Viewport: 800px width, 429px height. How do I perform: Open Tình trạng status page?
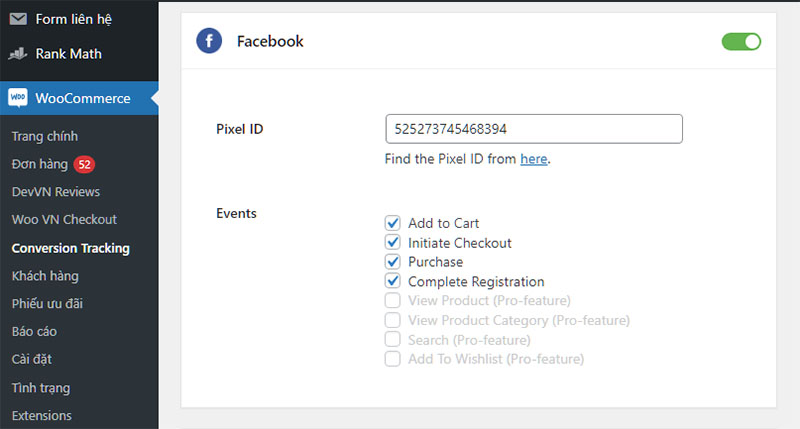click(x=41, y=388)
